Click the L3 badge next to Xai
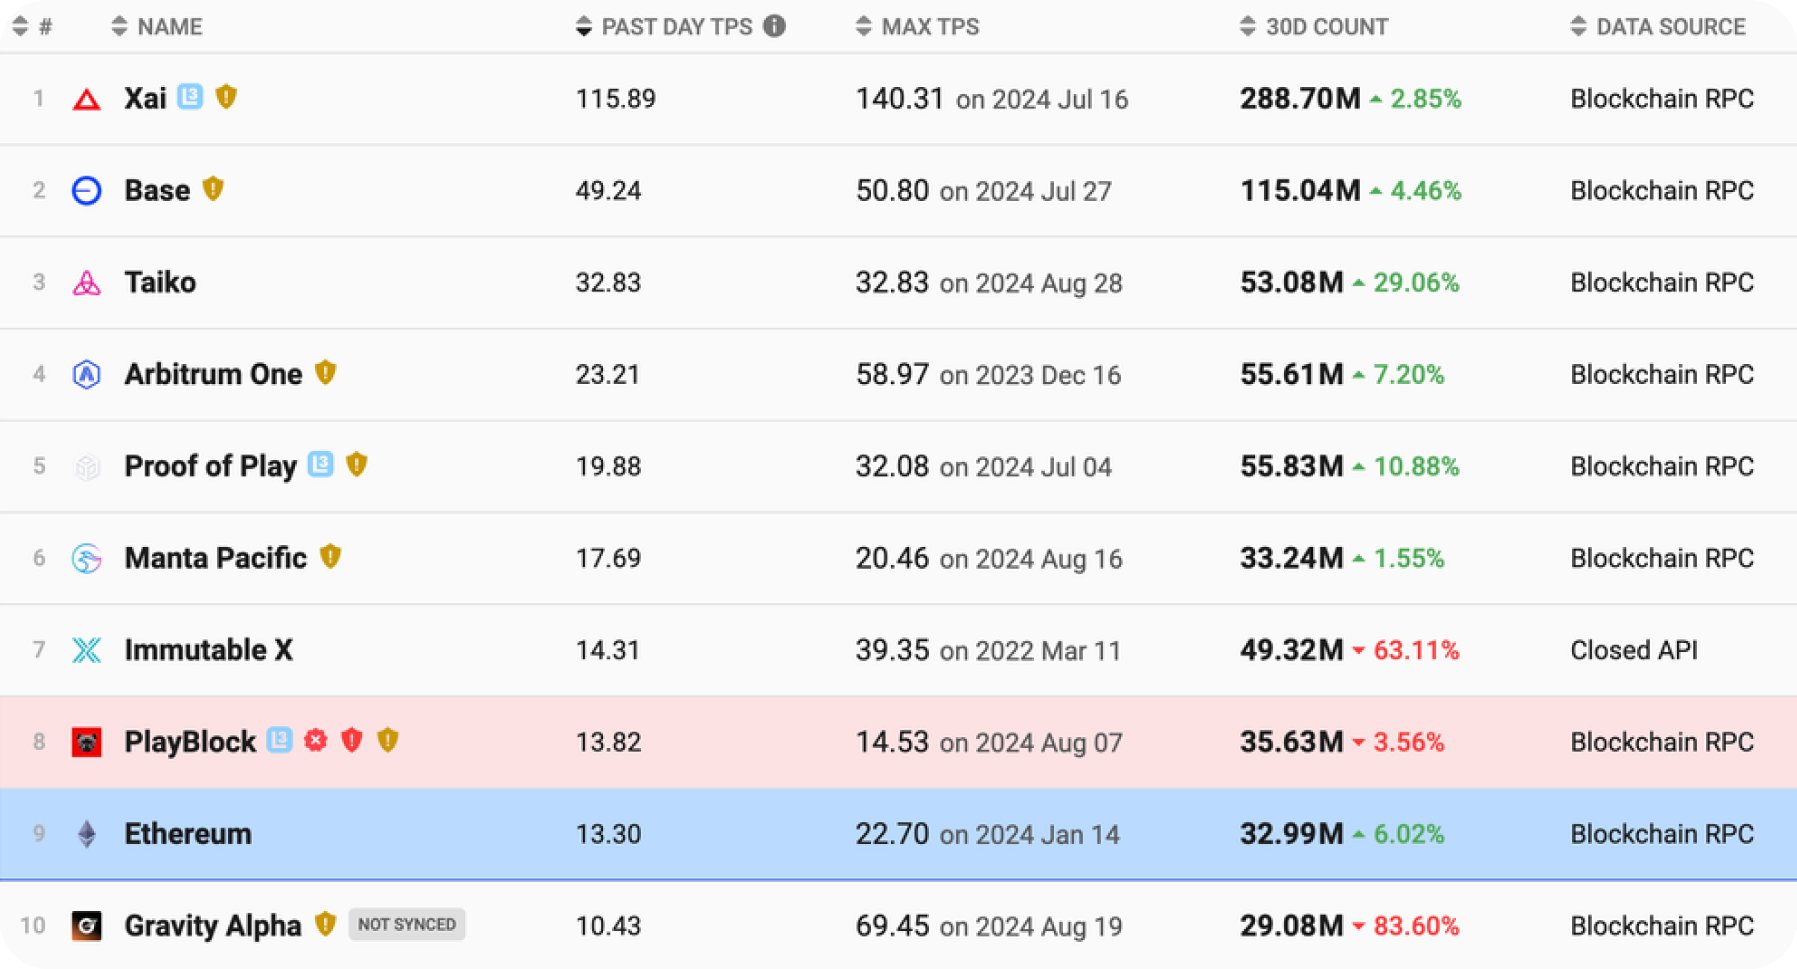This screenshot has height=969, width=1797. tap(190, 96)
